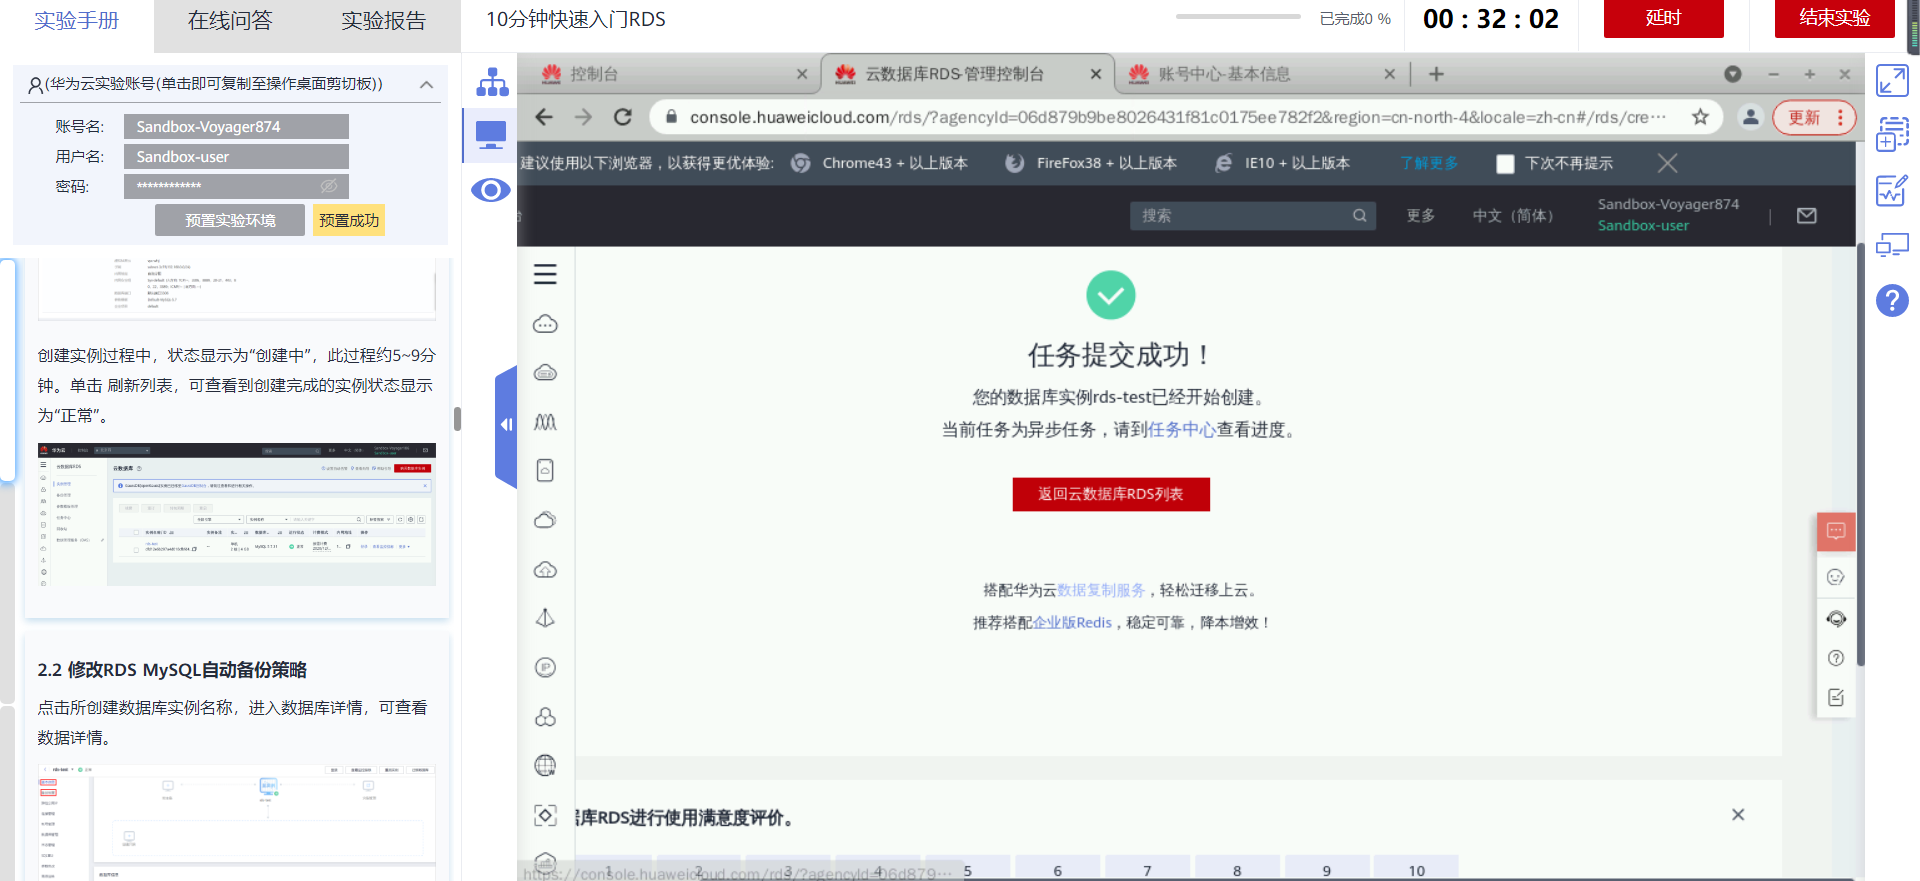
Task: Open the 了解更多 link
Action: [1429, 163]
